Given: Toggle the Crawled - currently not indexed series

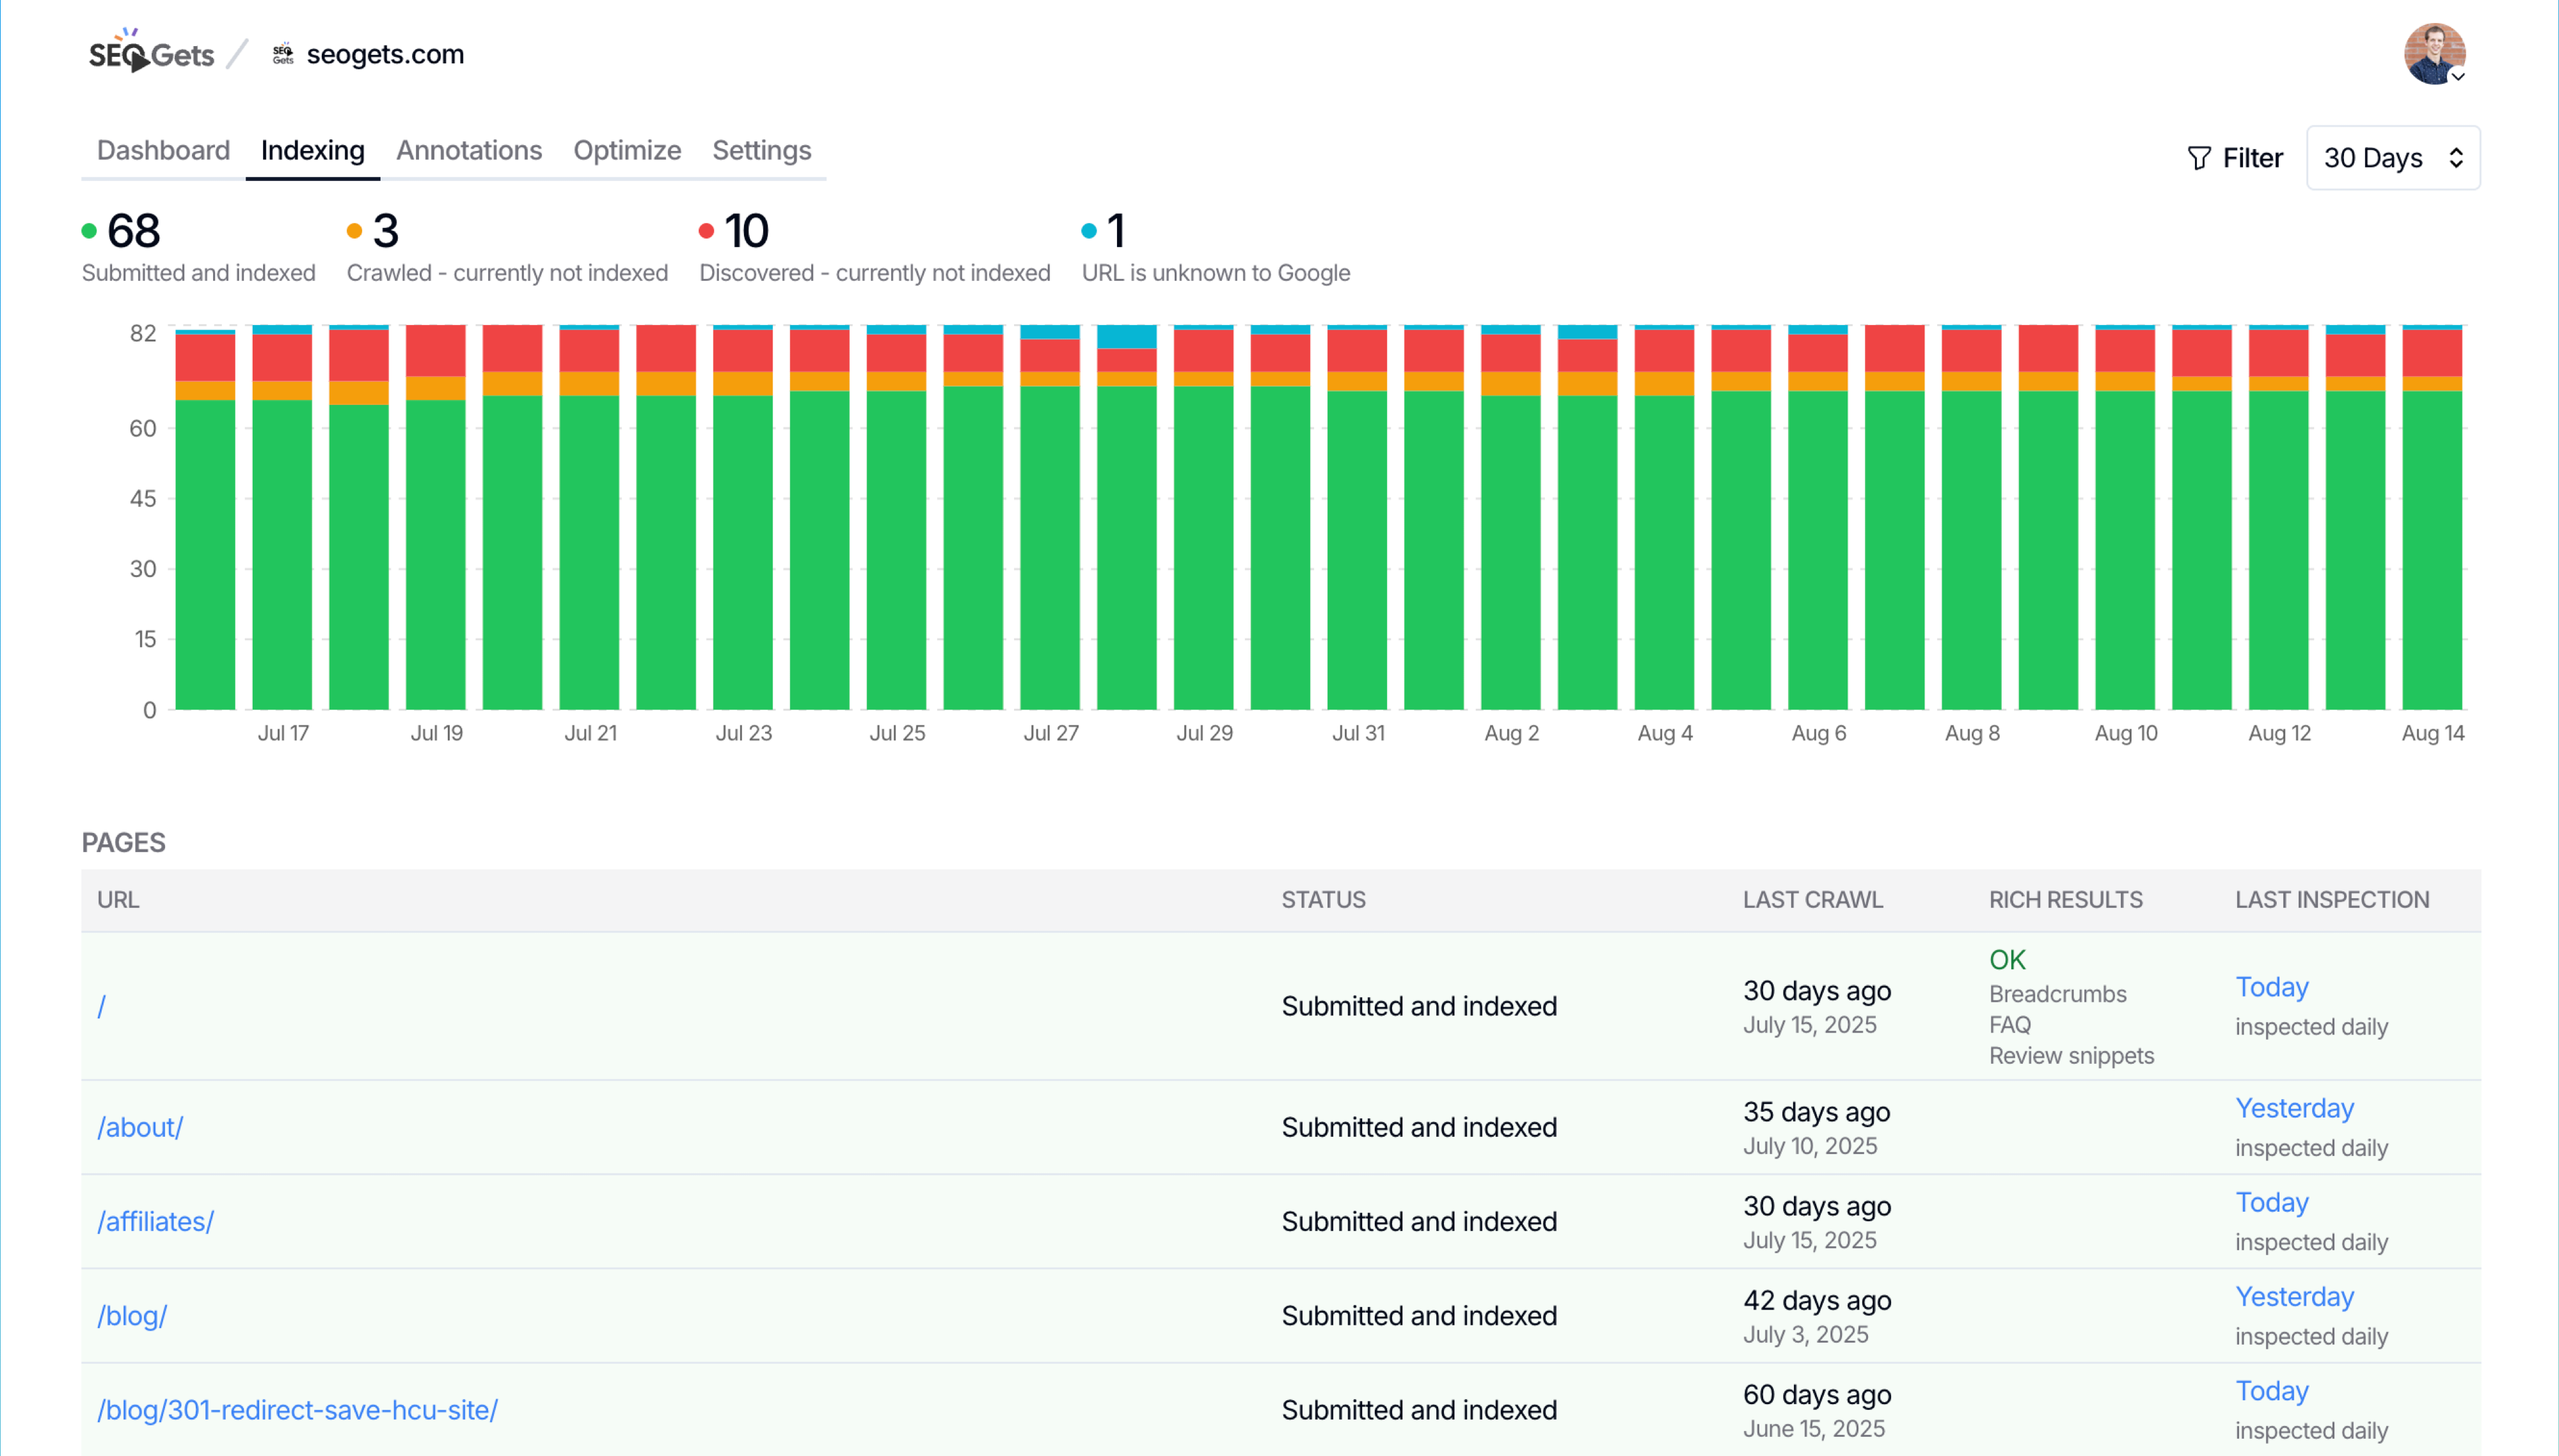Looking at the screenshot, I should [x=507, y=272].
